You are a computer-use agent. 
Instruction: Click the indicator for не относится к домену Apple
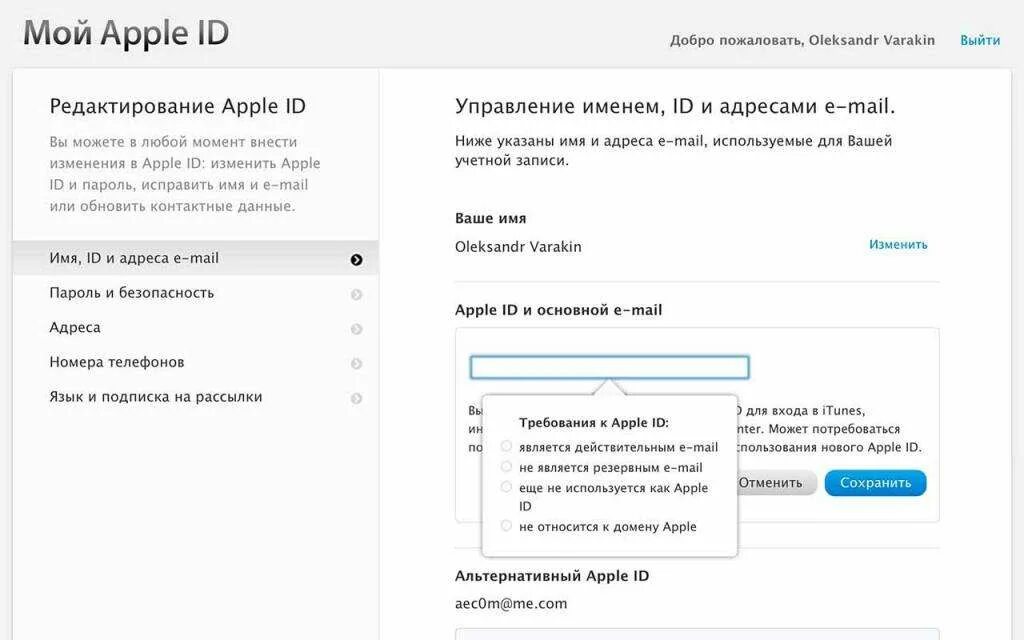click(506, 525)
